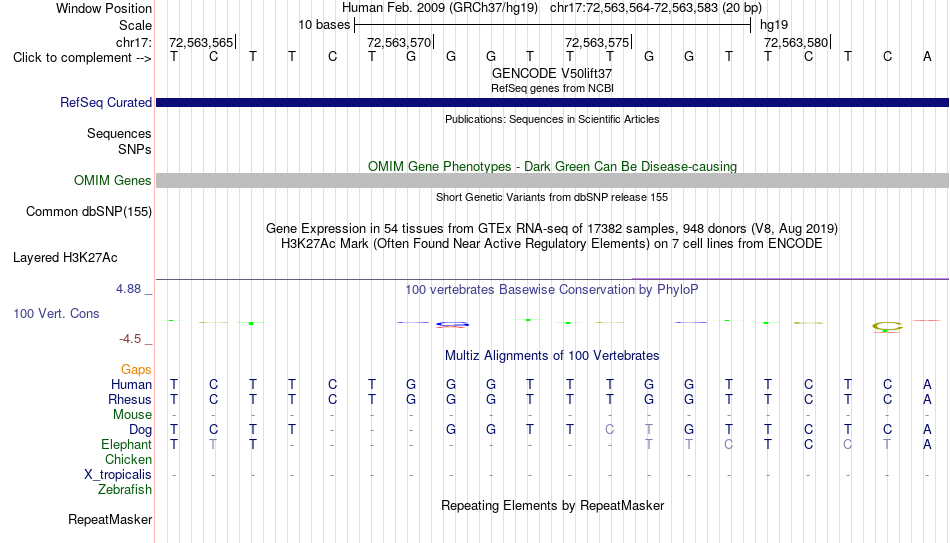Click 'Multiz Alignments of 100 Vertebrates' title
The height and width of the screenshot is (543, 950).
(552, 356)
